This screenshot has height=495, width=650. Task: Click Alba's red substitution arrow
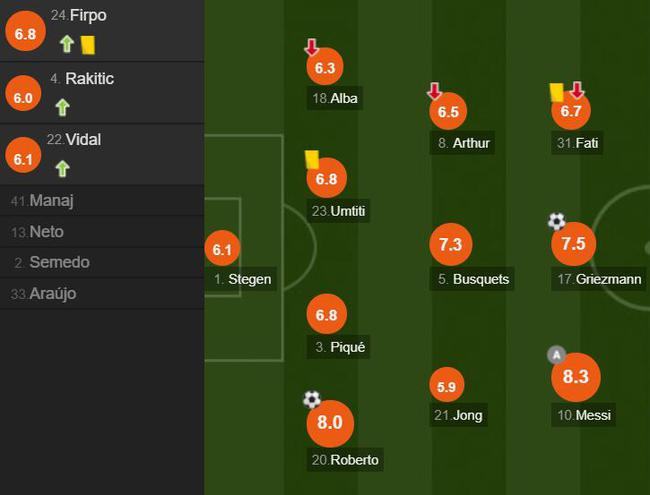pyautogui.click(x=312, y=47)
